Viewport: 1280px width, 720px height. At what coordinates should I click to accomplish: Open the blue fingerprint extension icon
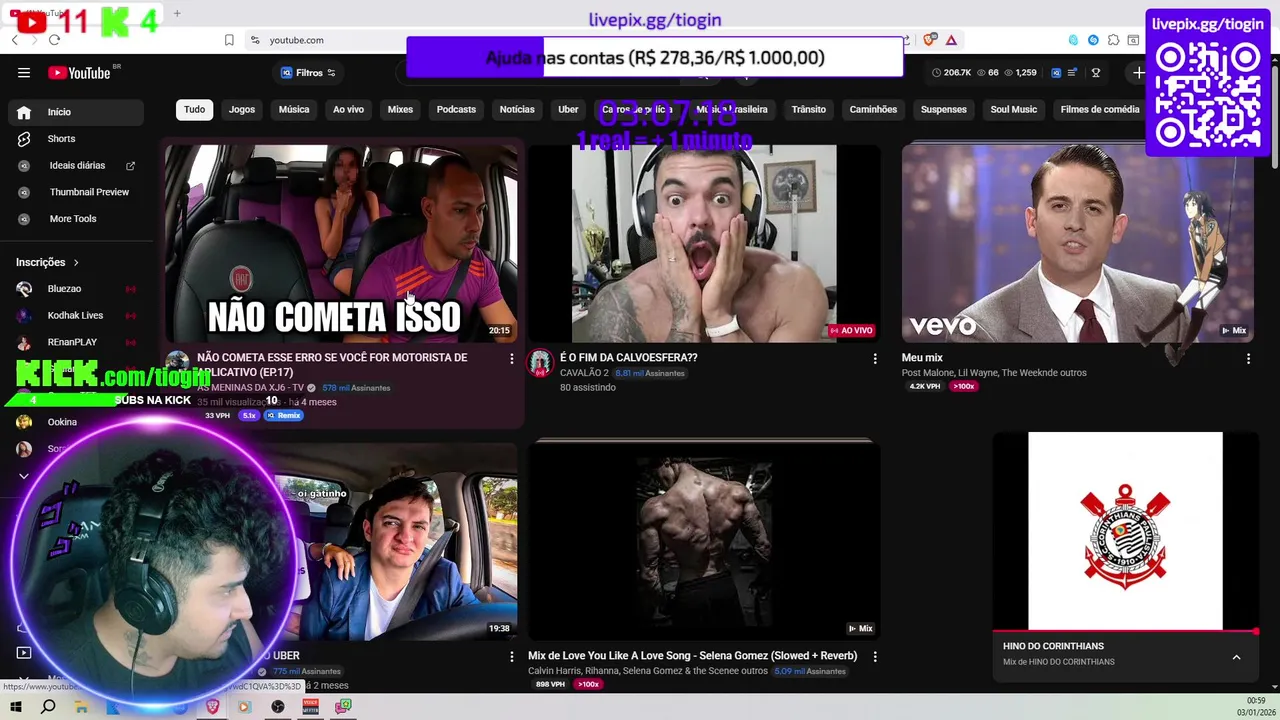click(1073, 40)
